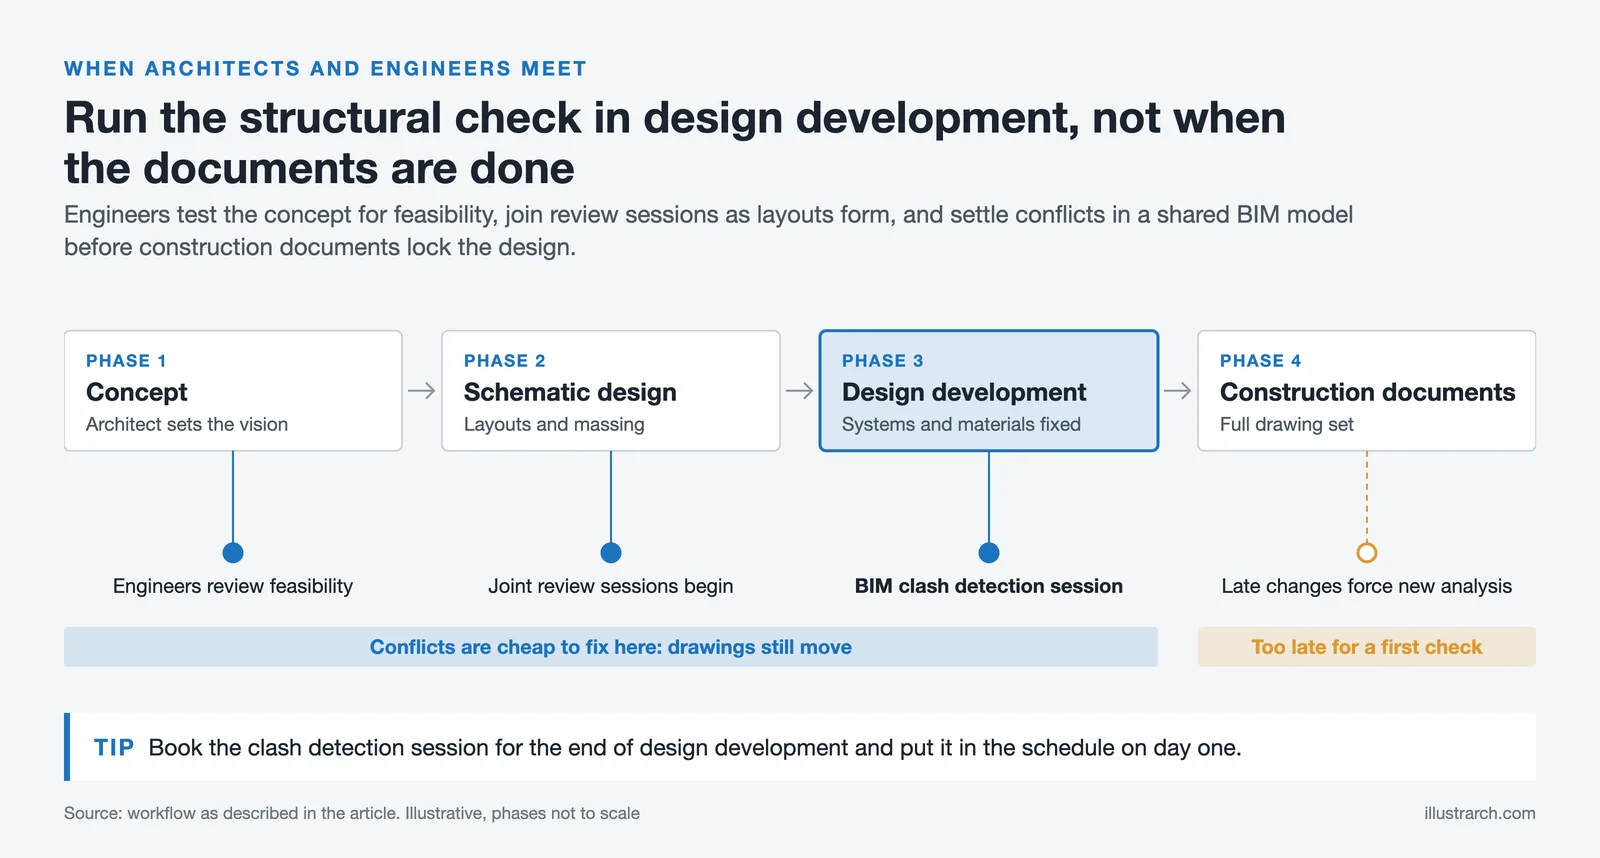
Task: Click 'Layouts and massing' text
Action: (554, 424)
